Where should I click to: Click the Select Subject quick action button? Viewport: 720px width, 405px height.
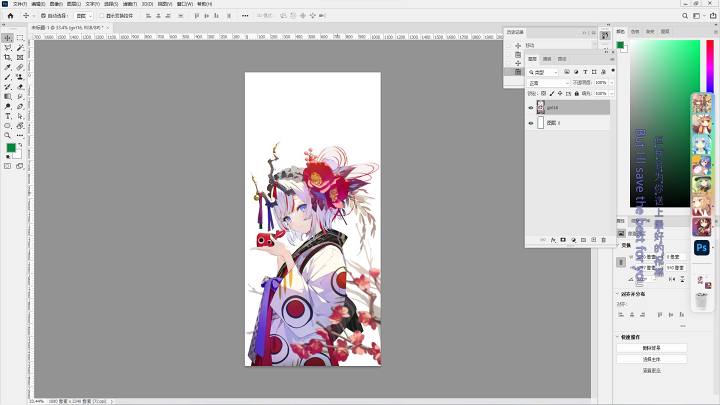pyautogui.click(x=652, y=359)
